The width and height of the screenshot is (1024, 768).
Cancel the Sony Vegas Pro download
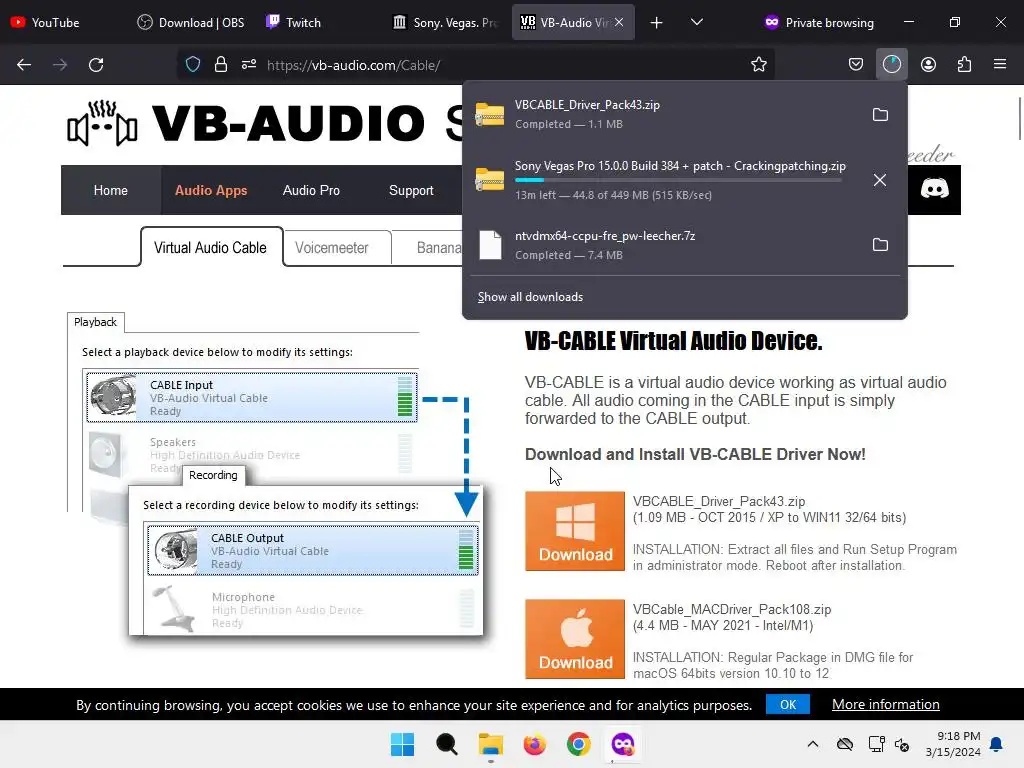[x=880, y=180]
